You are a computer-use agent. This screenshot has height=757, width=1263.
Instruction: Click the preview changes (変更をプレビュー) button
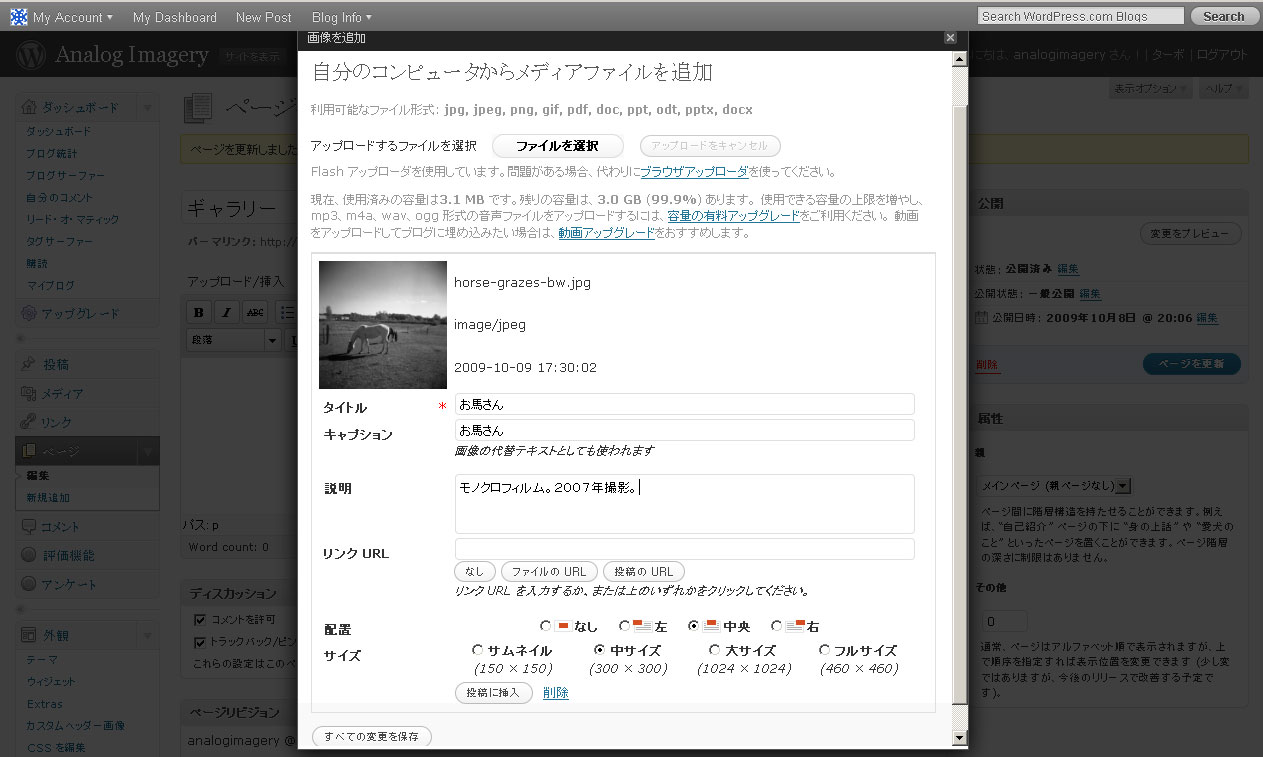tap(1191, 234)
